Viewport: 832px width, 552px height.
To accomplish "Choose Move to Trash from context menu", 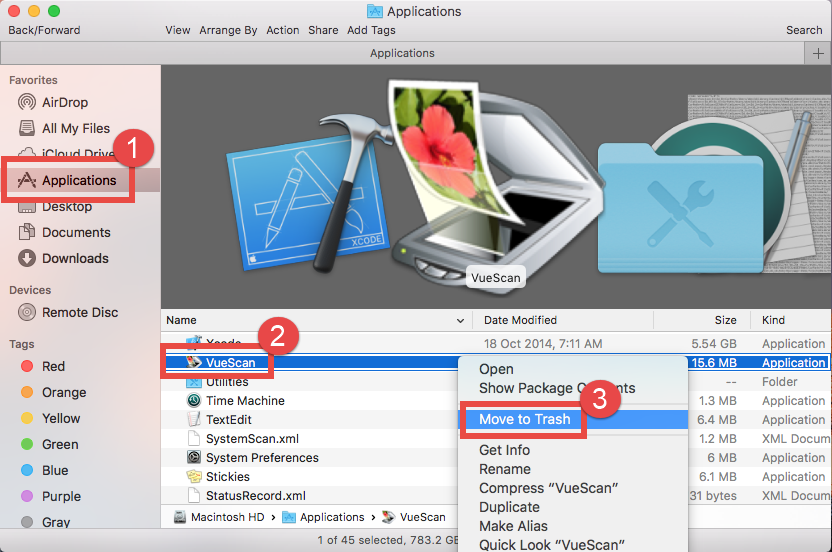I will point(524,419).
